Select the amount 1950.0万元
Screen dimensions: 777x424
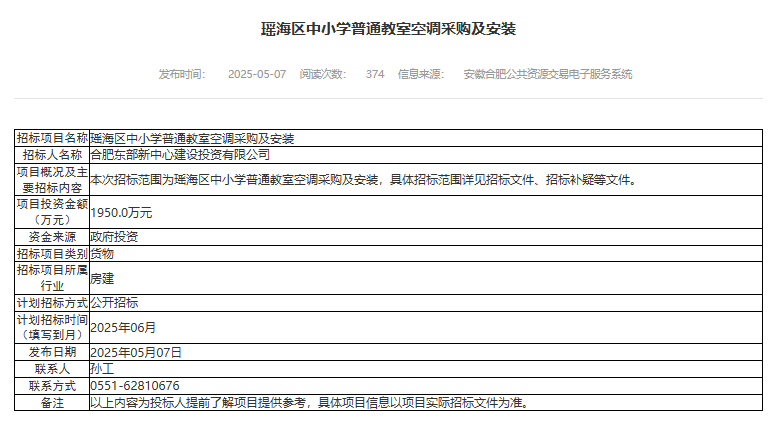click(121, 212)
